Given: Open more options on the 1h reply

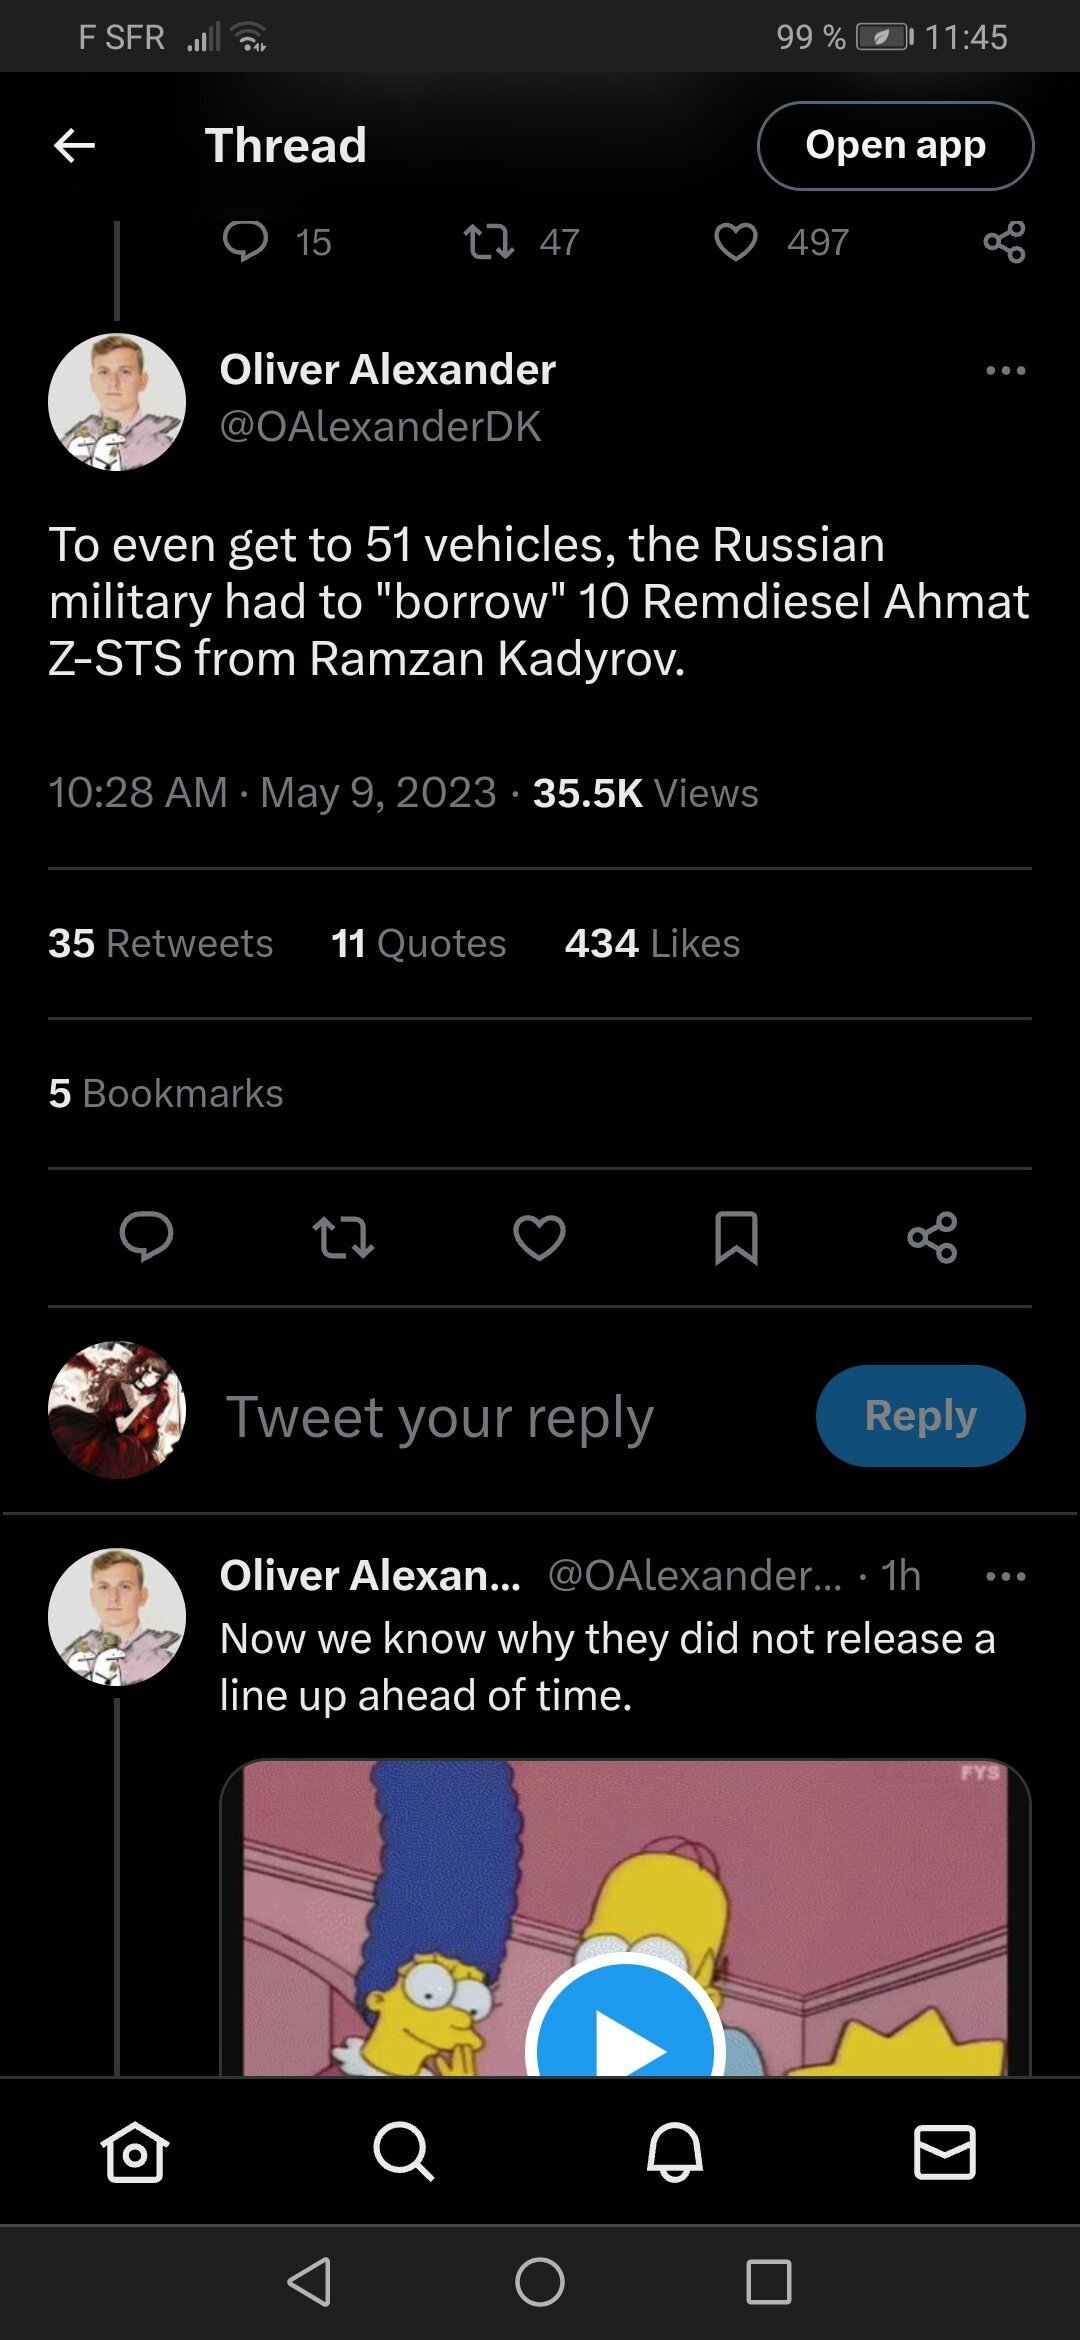Looking at the screenshot, I should [1005, 1577].
